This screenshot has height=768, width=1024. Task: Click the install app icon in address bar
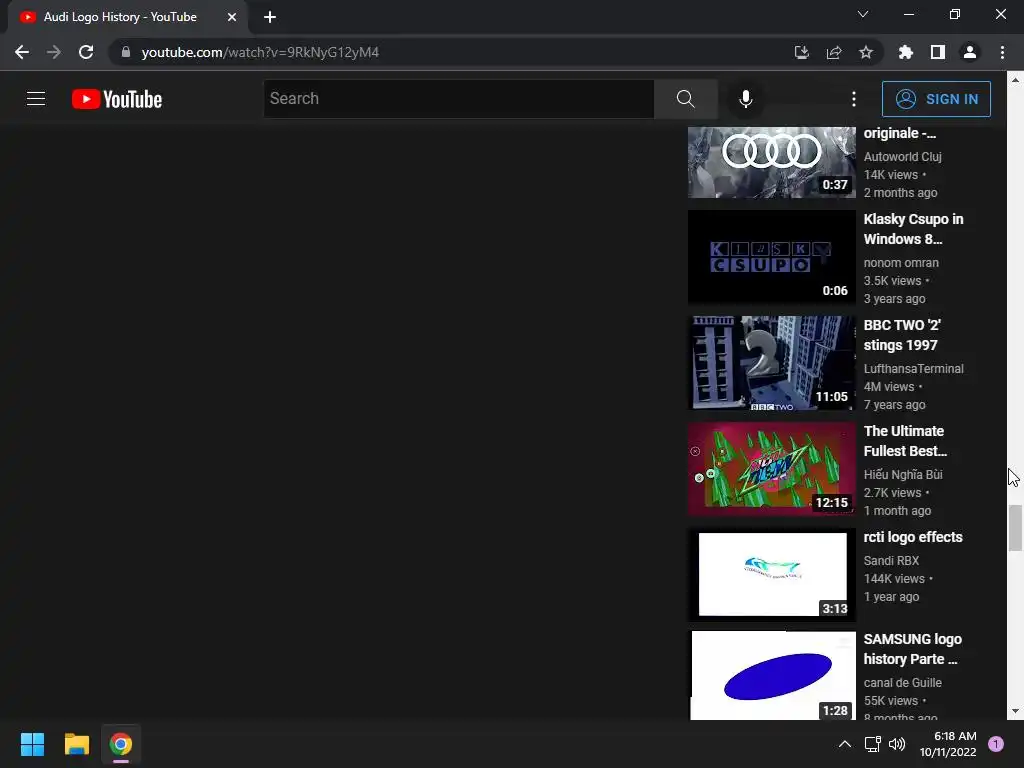click(x=801, y=52)
